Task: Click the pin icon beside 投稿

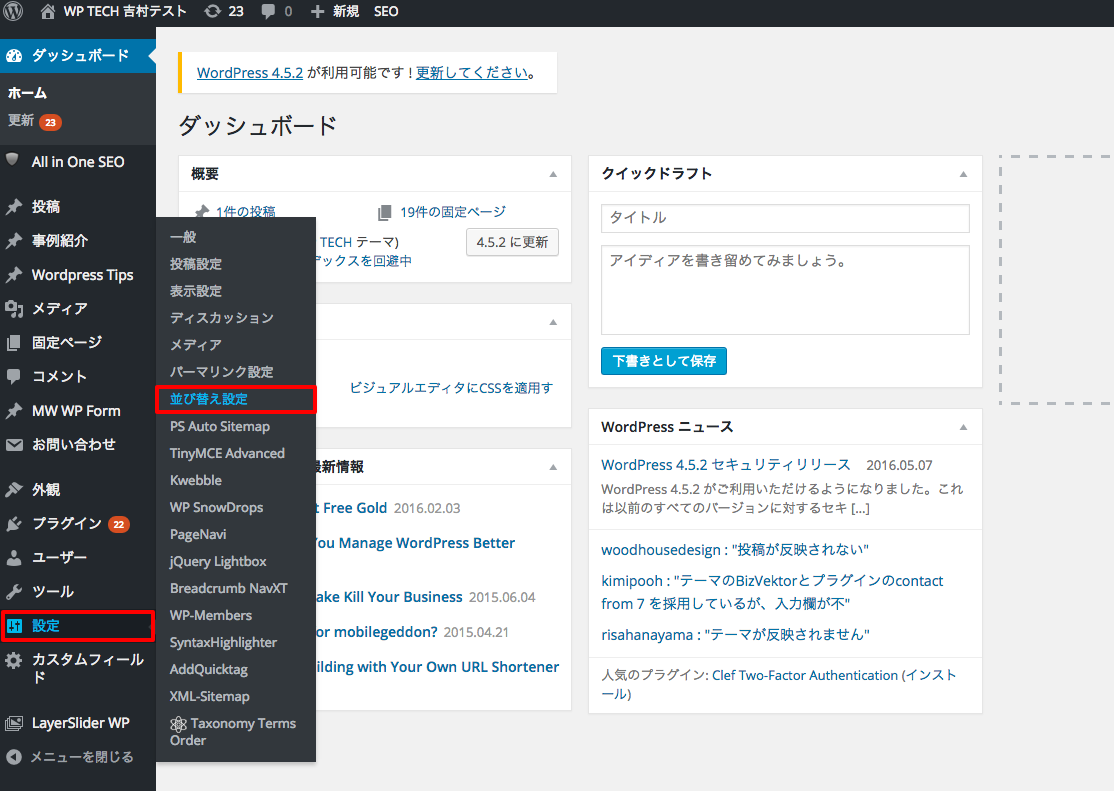Action: point(13,207)
